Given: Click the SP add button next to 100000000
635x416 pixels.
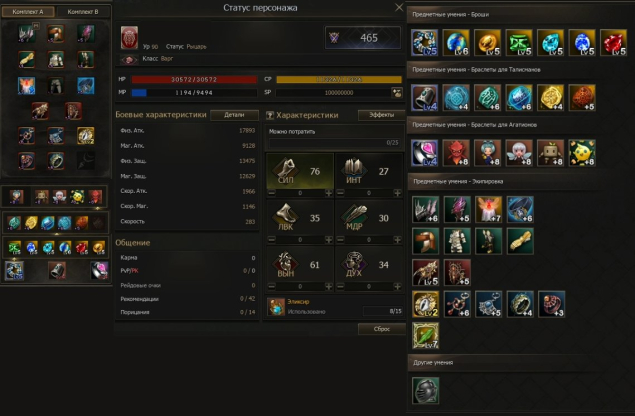Looking at the screenshot, I should 397,93.
